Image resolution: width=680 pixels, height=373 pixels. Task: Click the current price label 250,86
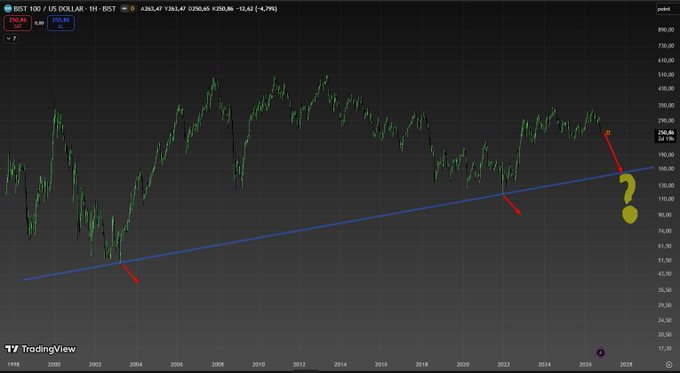pos(666,133)
